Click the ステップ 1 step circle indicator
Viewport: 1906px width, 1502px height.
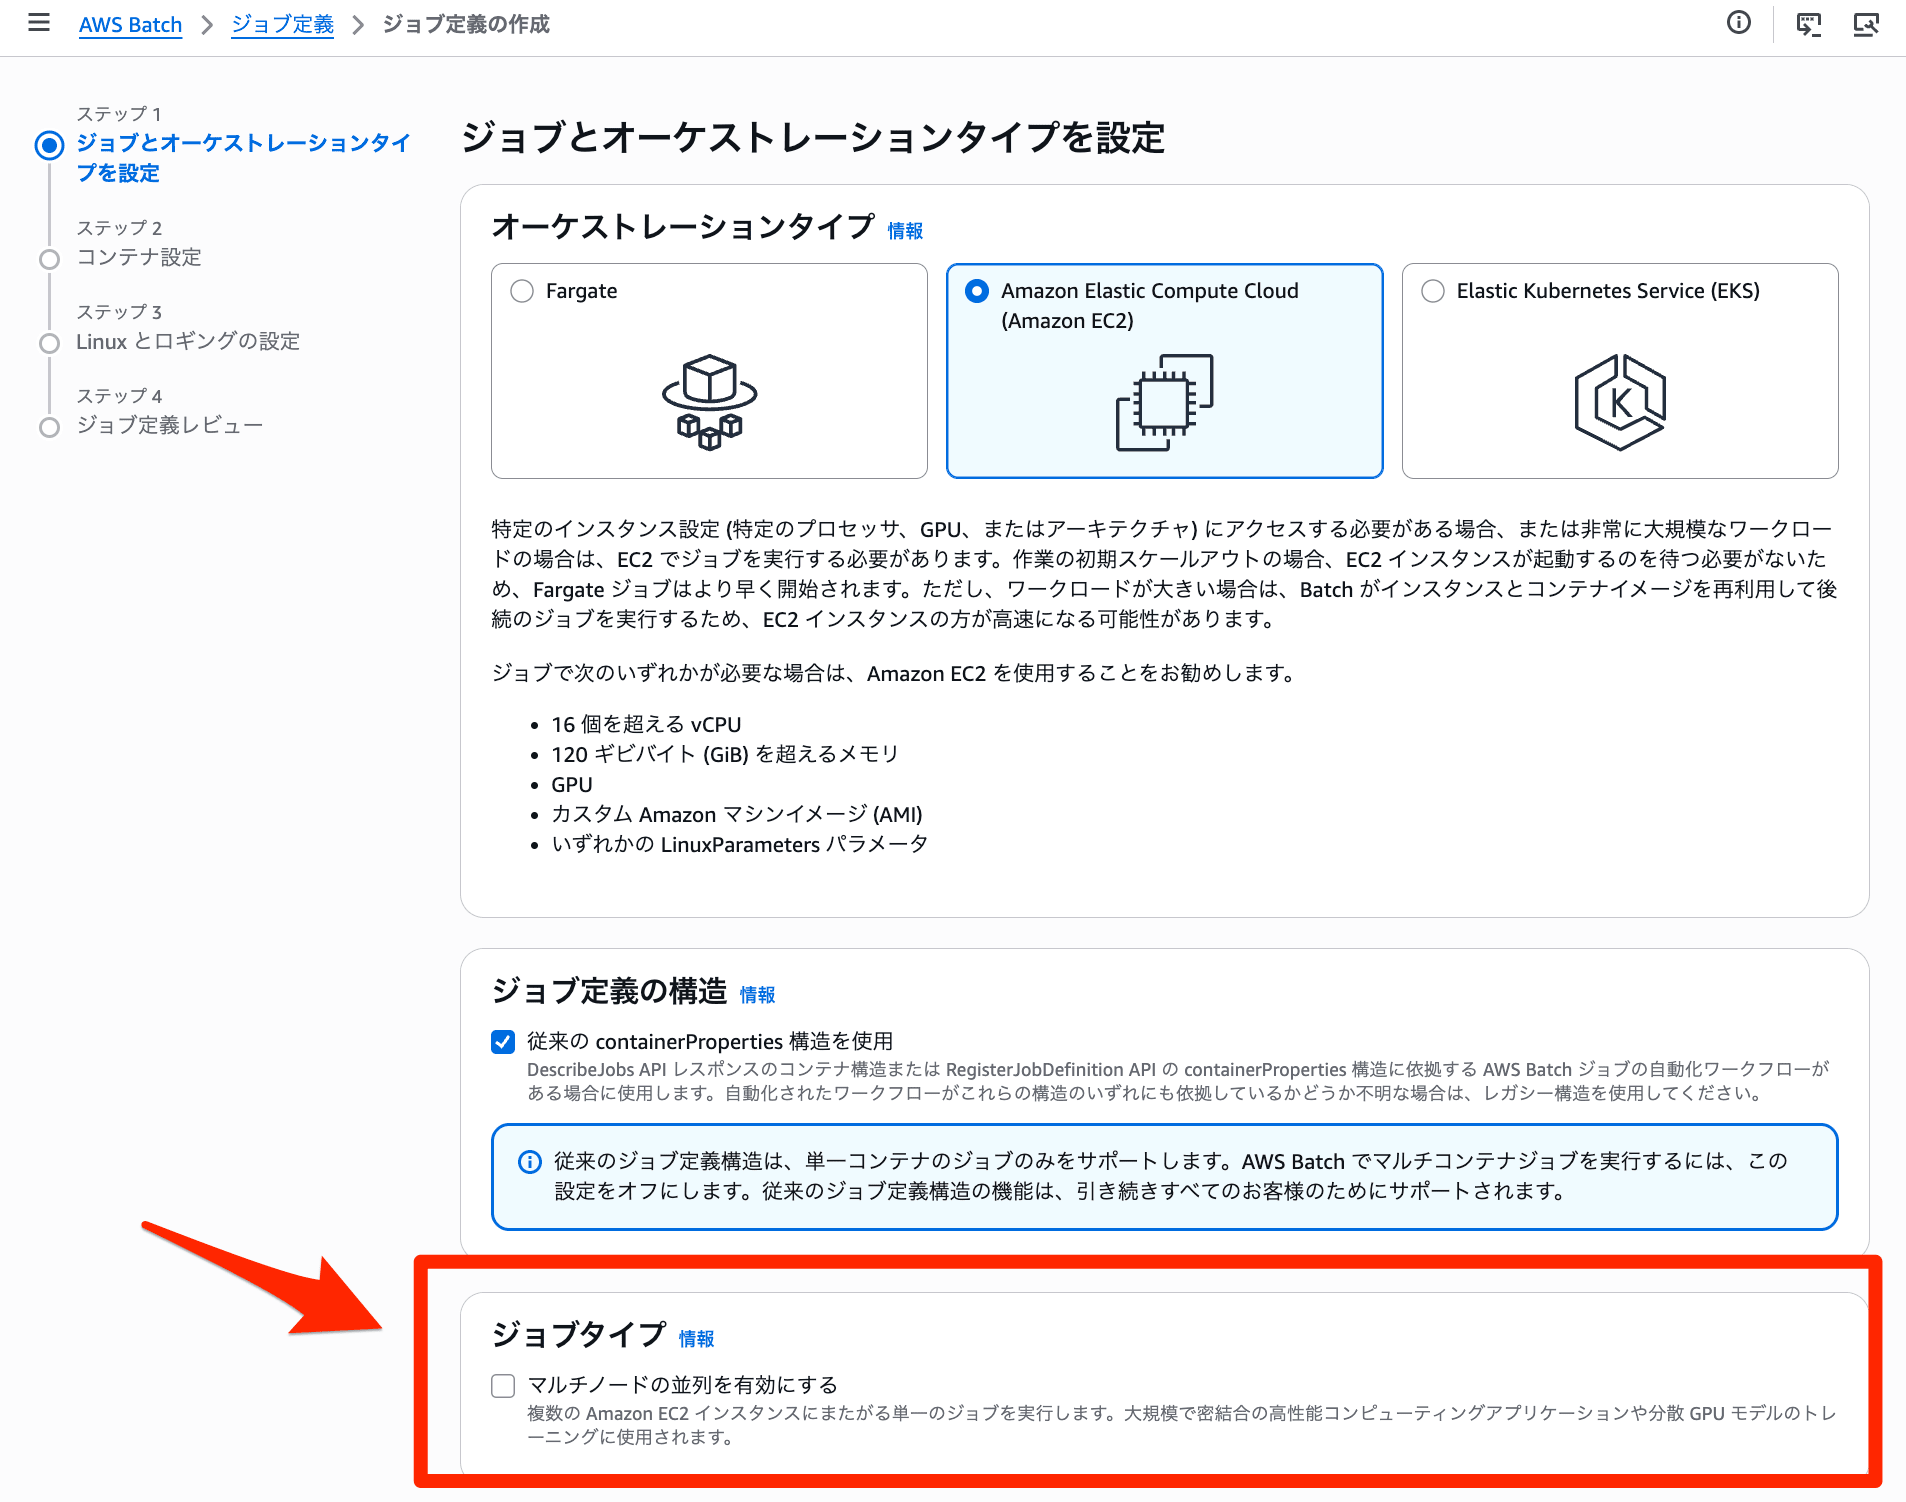click(49, 145)
